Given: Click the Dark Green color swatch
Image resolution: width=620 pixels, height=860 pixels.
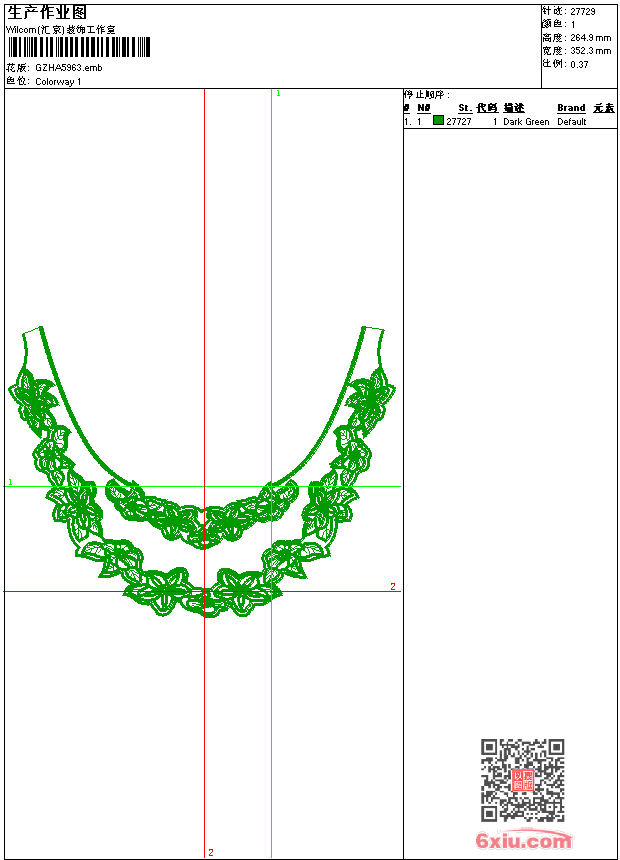Looking at the screenshot, I should coord(438,120).
